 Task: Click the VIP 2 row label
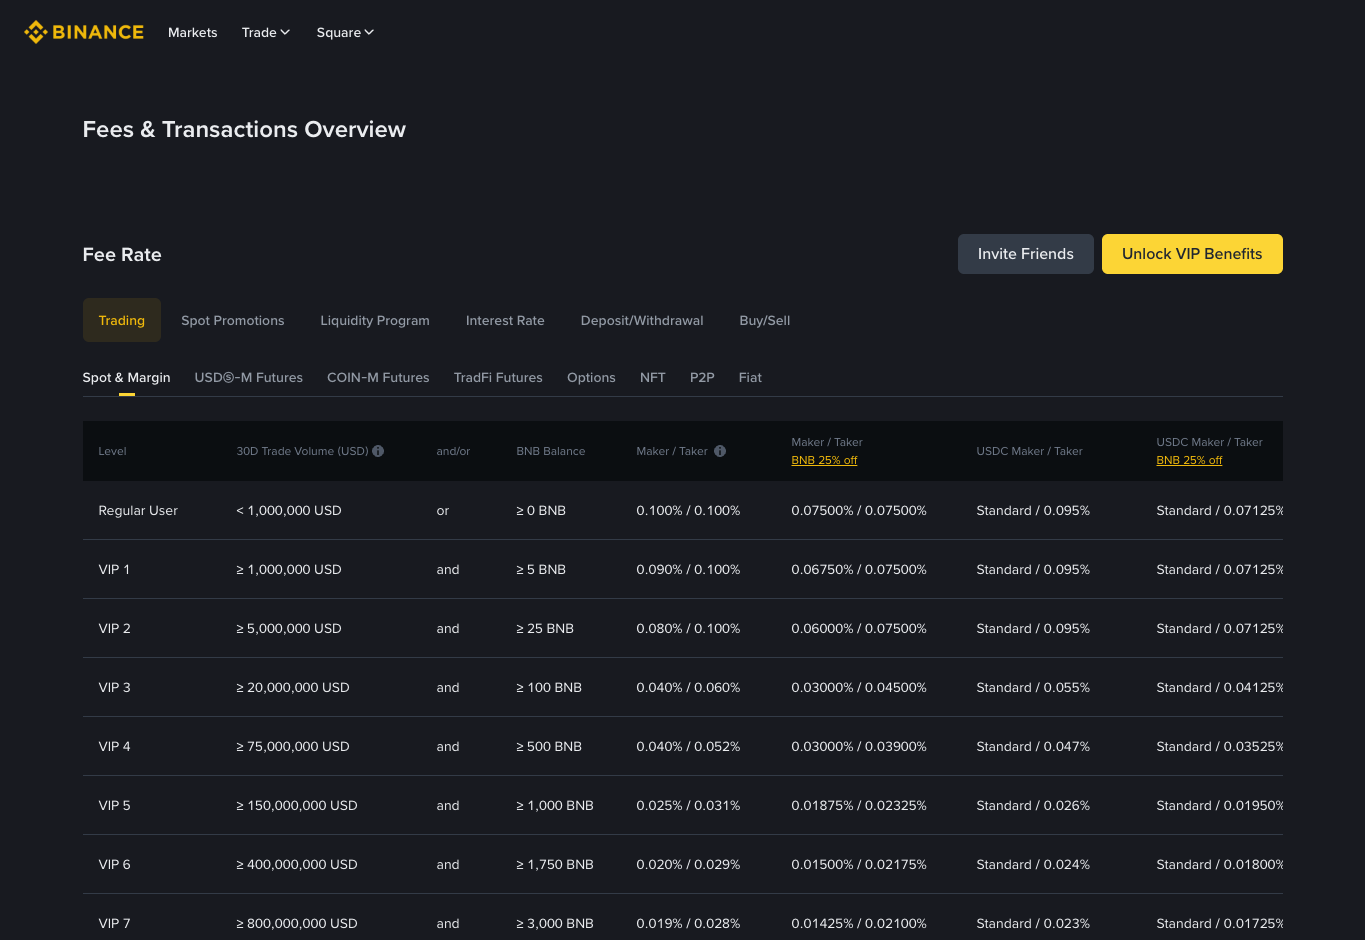[114, 629]
